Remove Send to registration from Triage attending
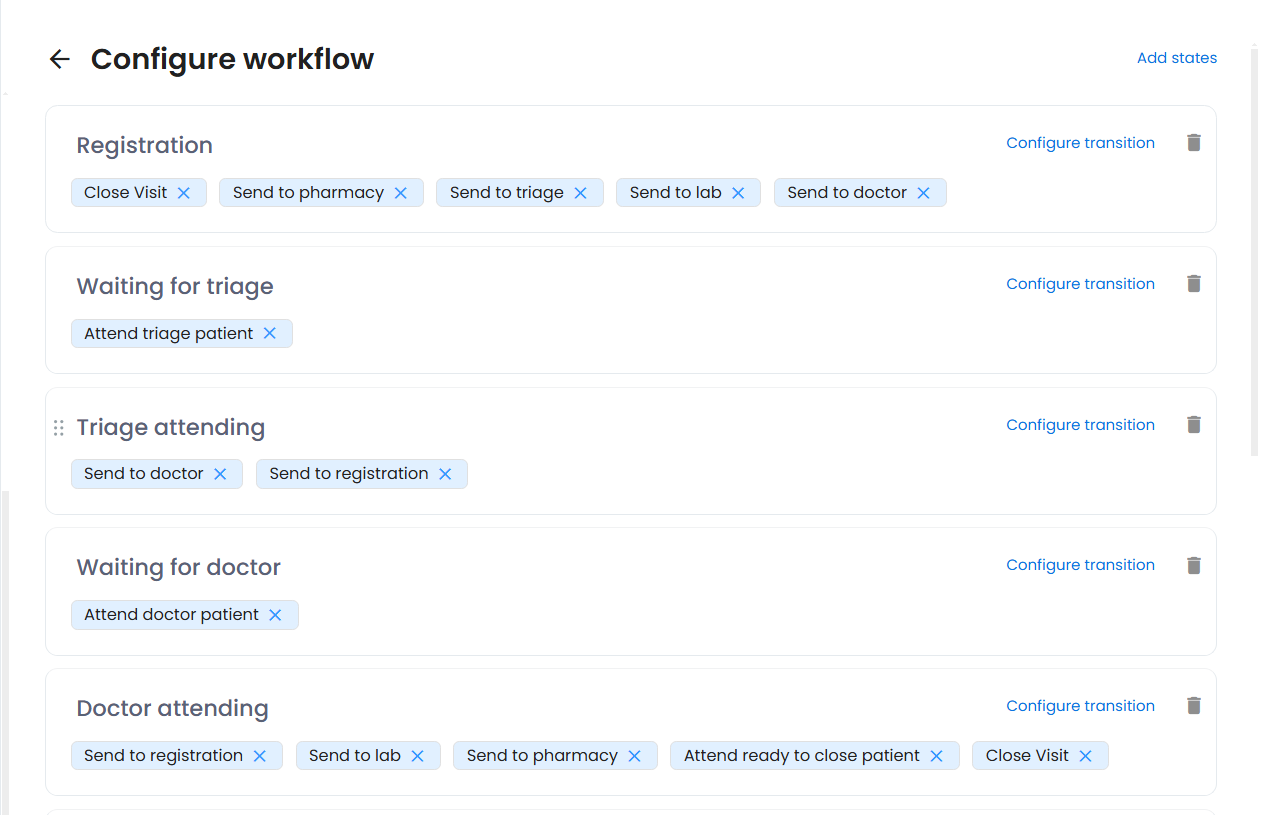Image resolution: width=1271 pixels, height=815 pixels. click(x=445, y=474)
